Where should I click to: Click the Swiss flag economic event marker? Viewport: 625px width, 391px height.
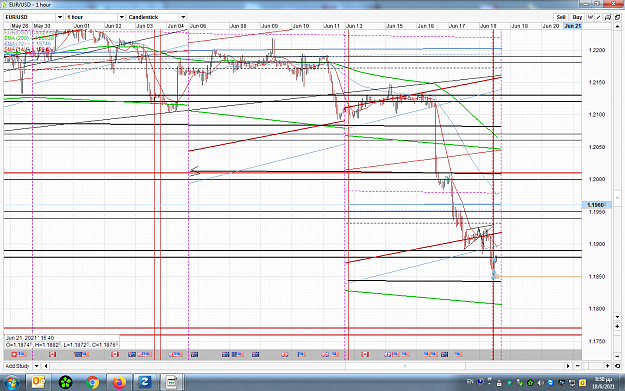click(x=14, y=354)
